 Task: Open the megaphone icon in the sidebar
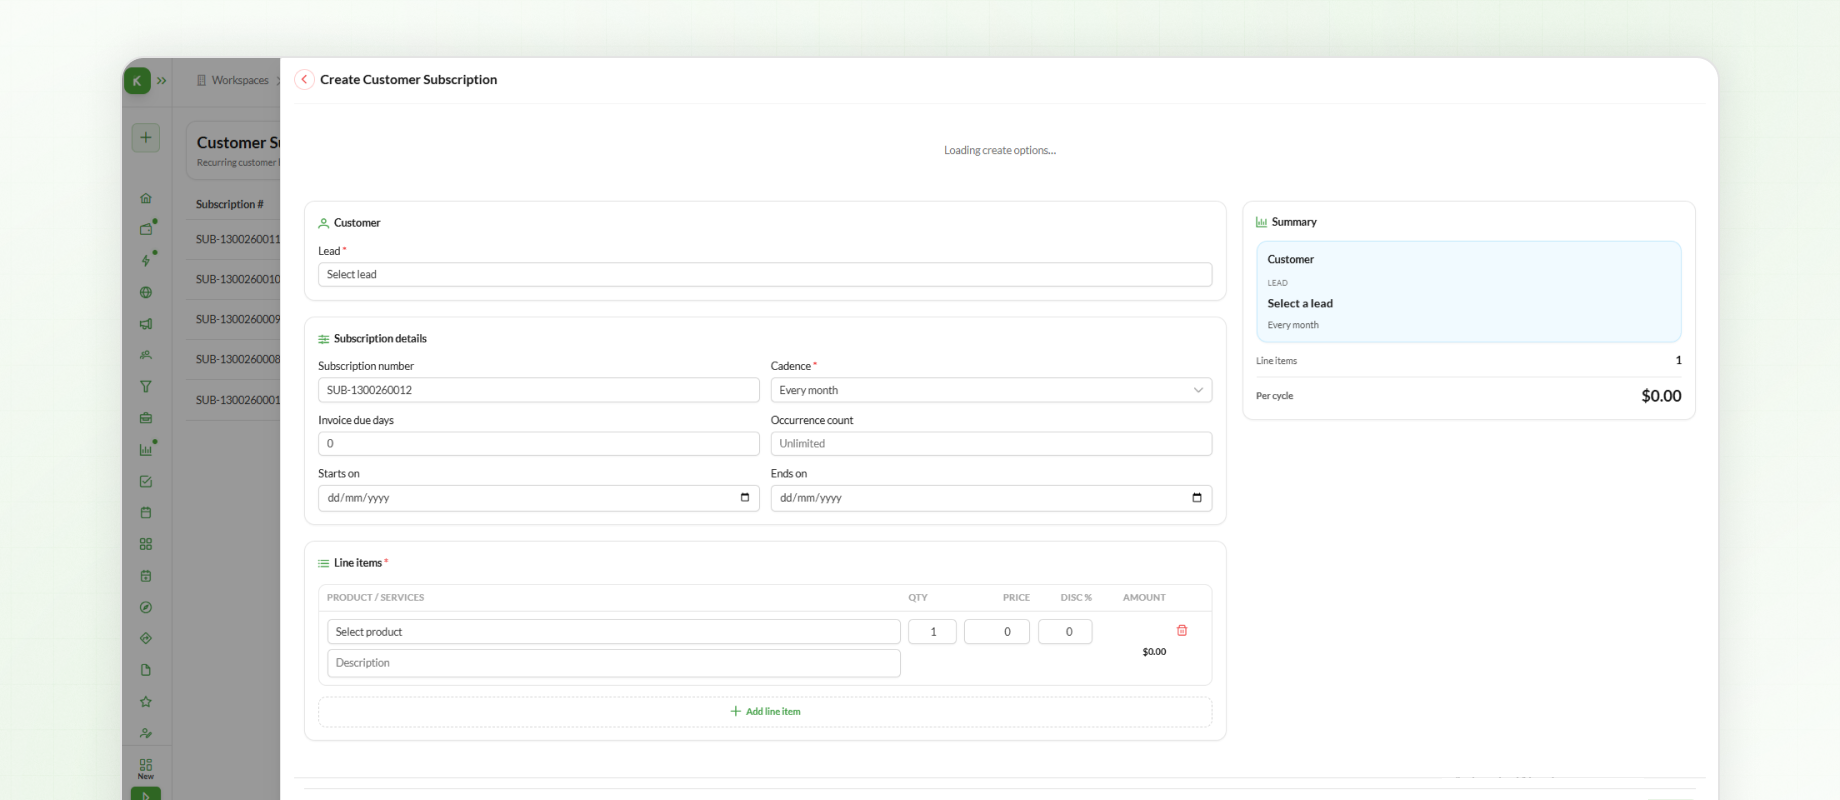[x=146, y=324]
